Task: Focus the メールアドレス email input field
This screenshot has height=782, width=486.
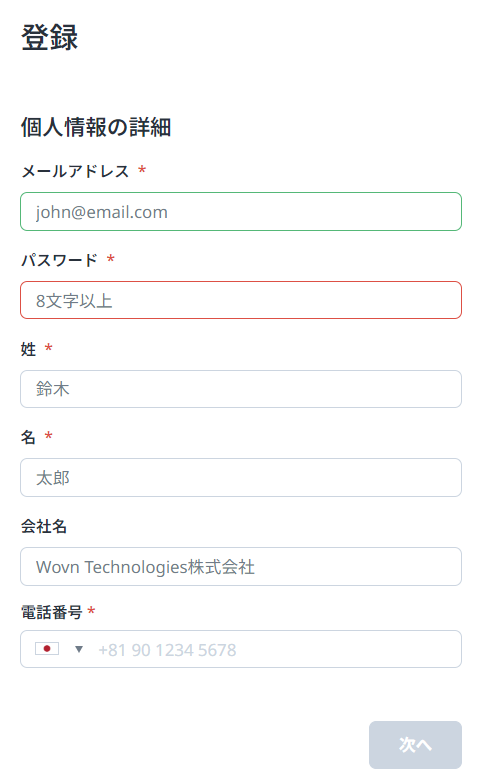Action: click(241, 211)
